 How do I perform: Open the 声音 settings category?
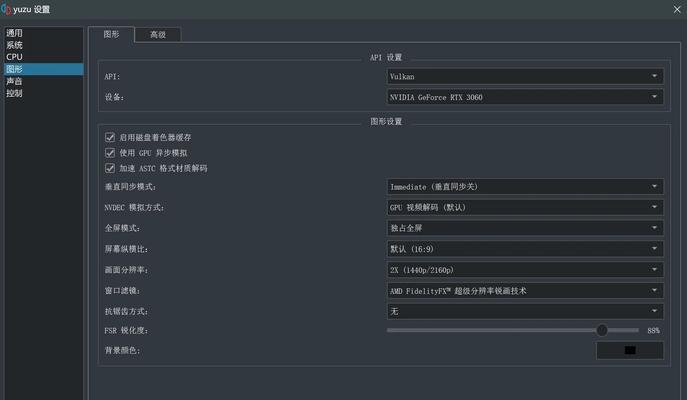coord(43,81)
